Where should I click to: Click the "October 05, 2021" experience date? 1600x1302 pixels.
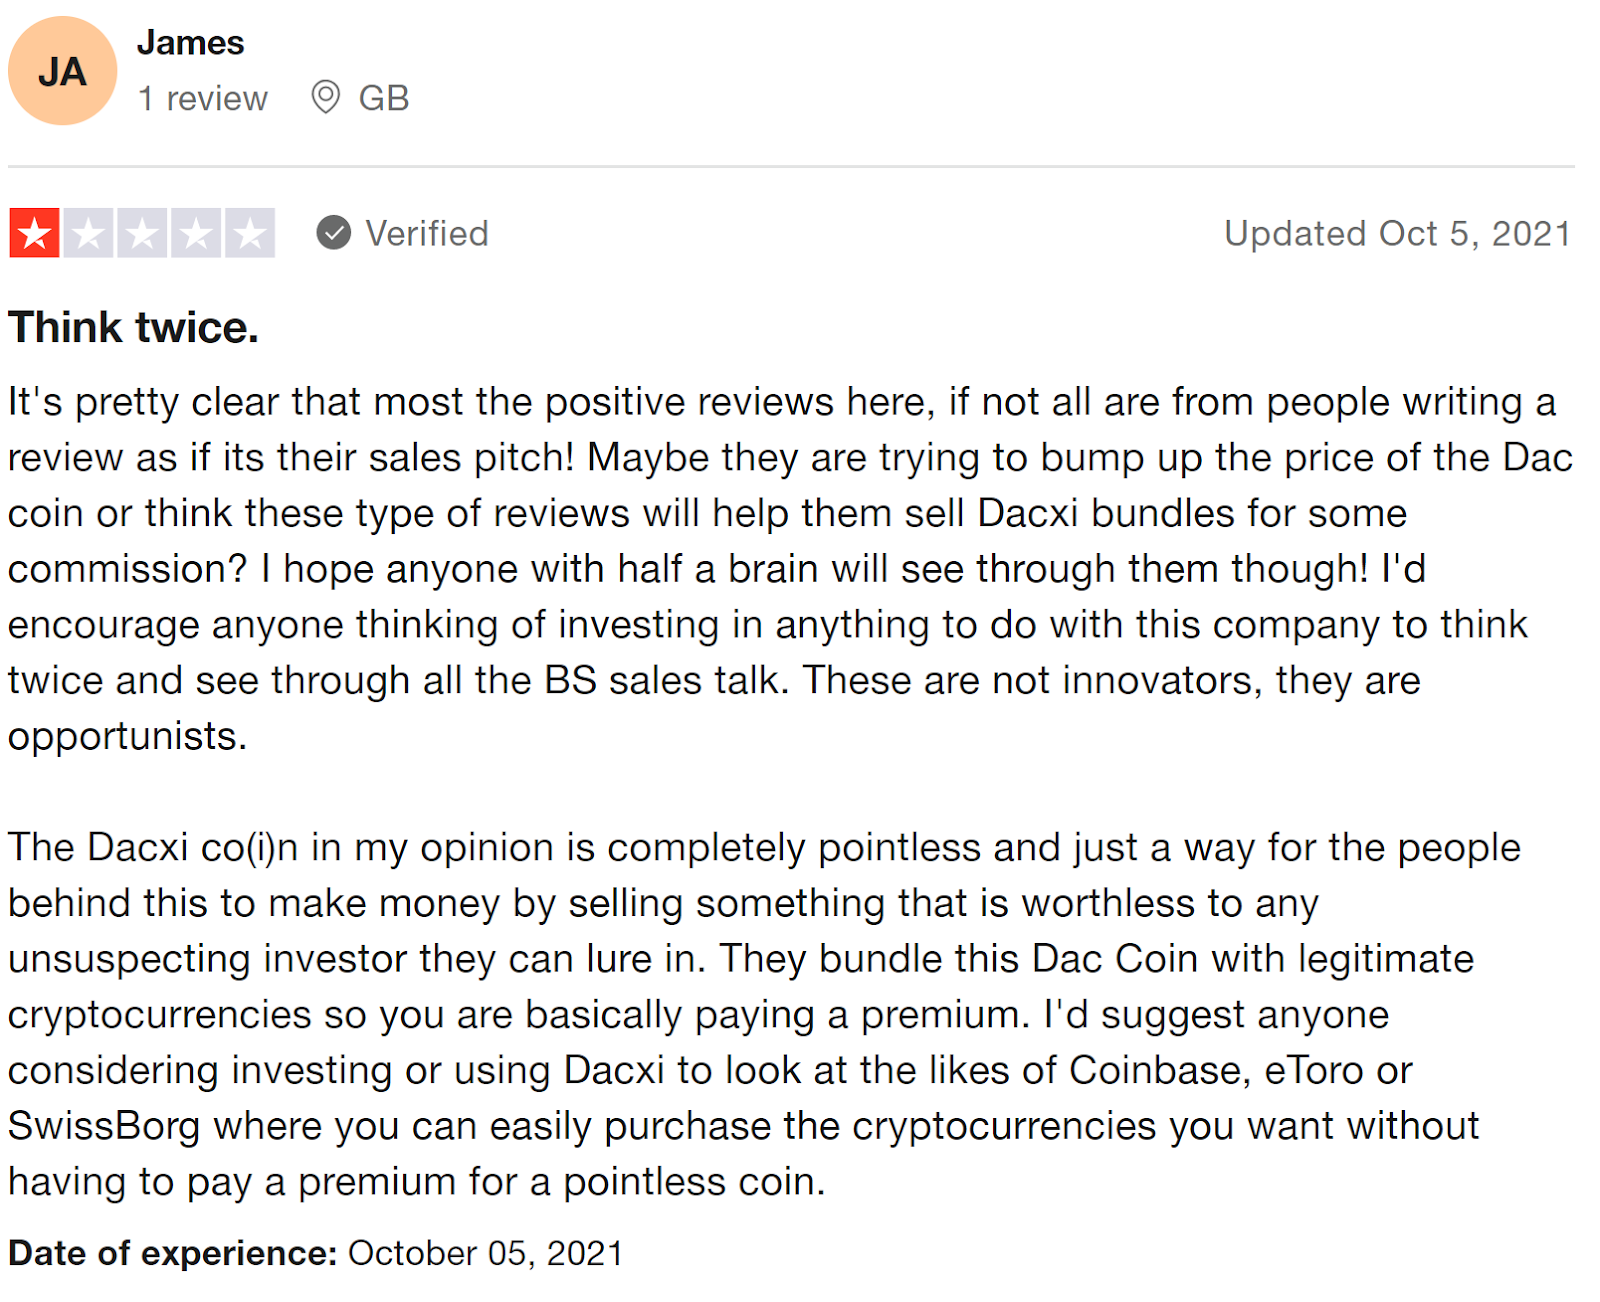coord(485,1253)
